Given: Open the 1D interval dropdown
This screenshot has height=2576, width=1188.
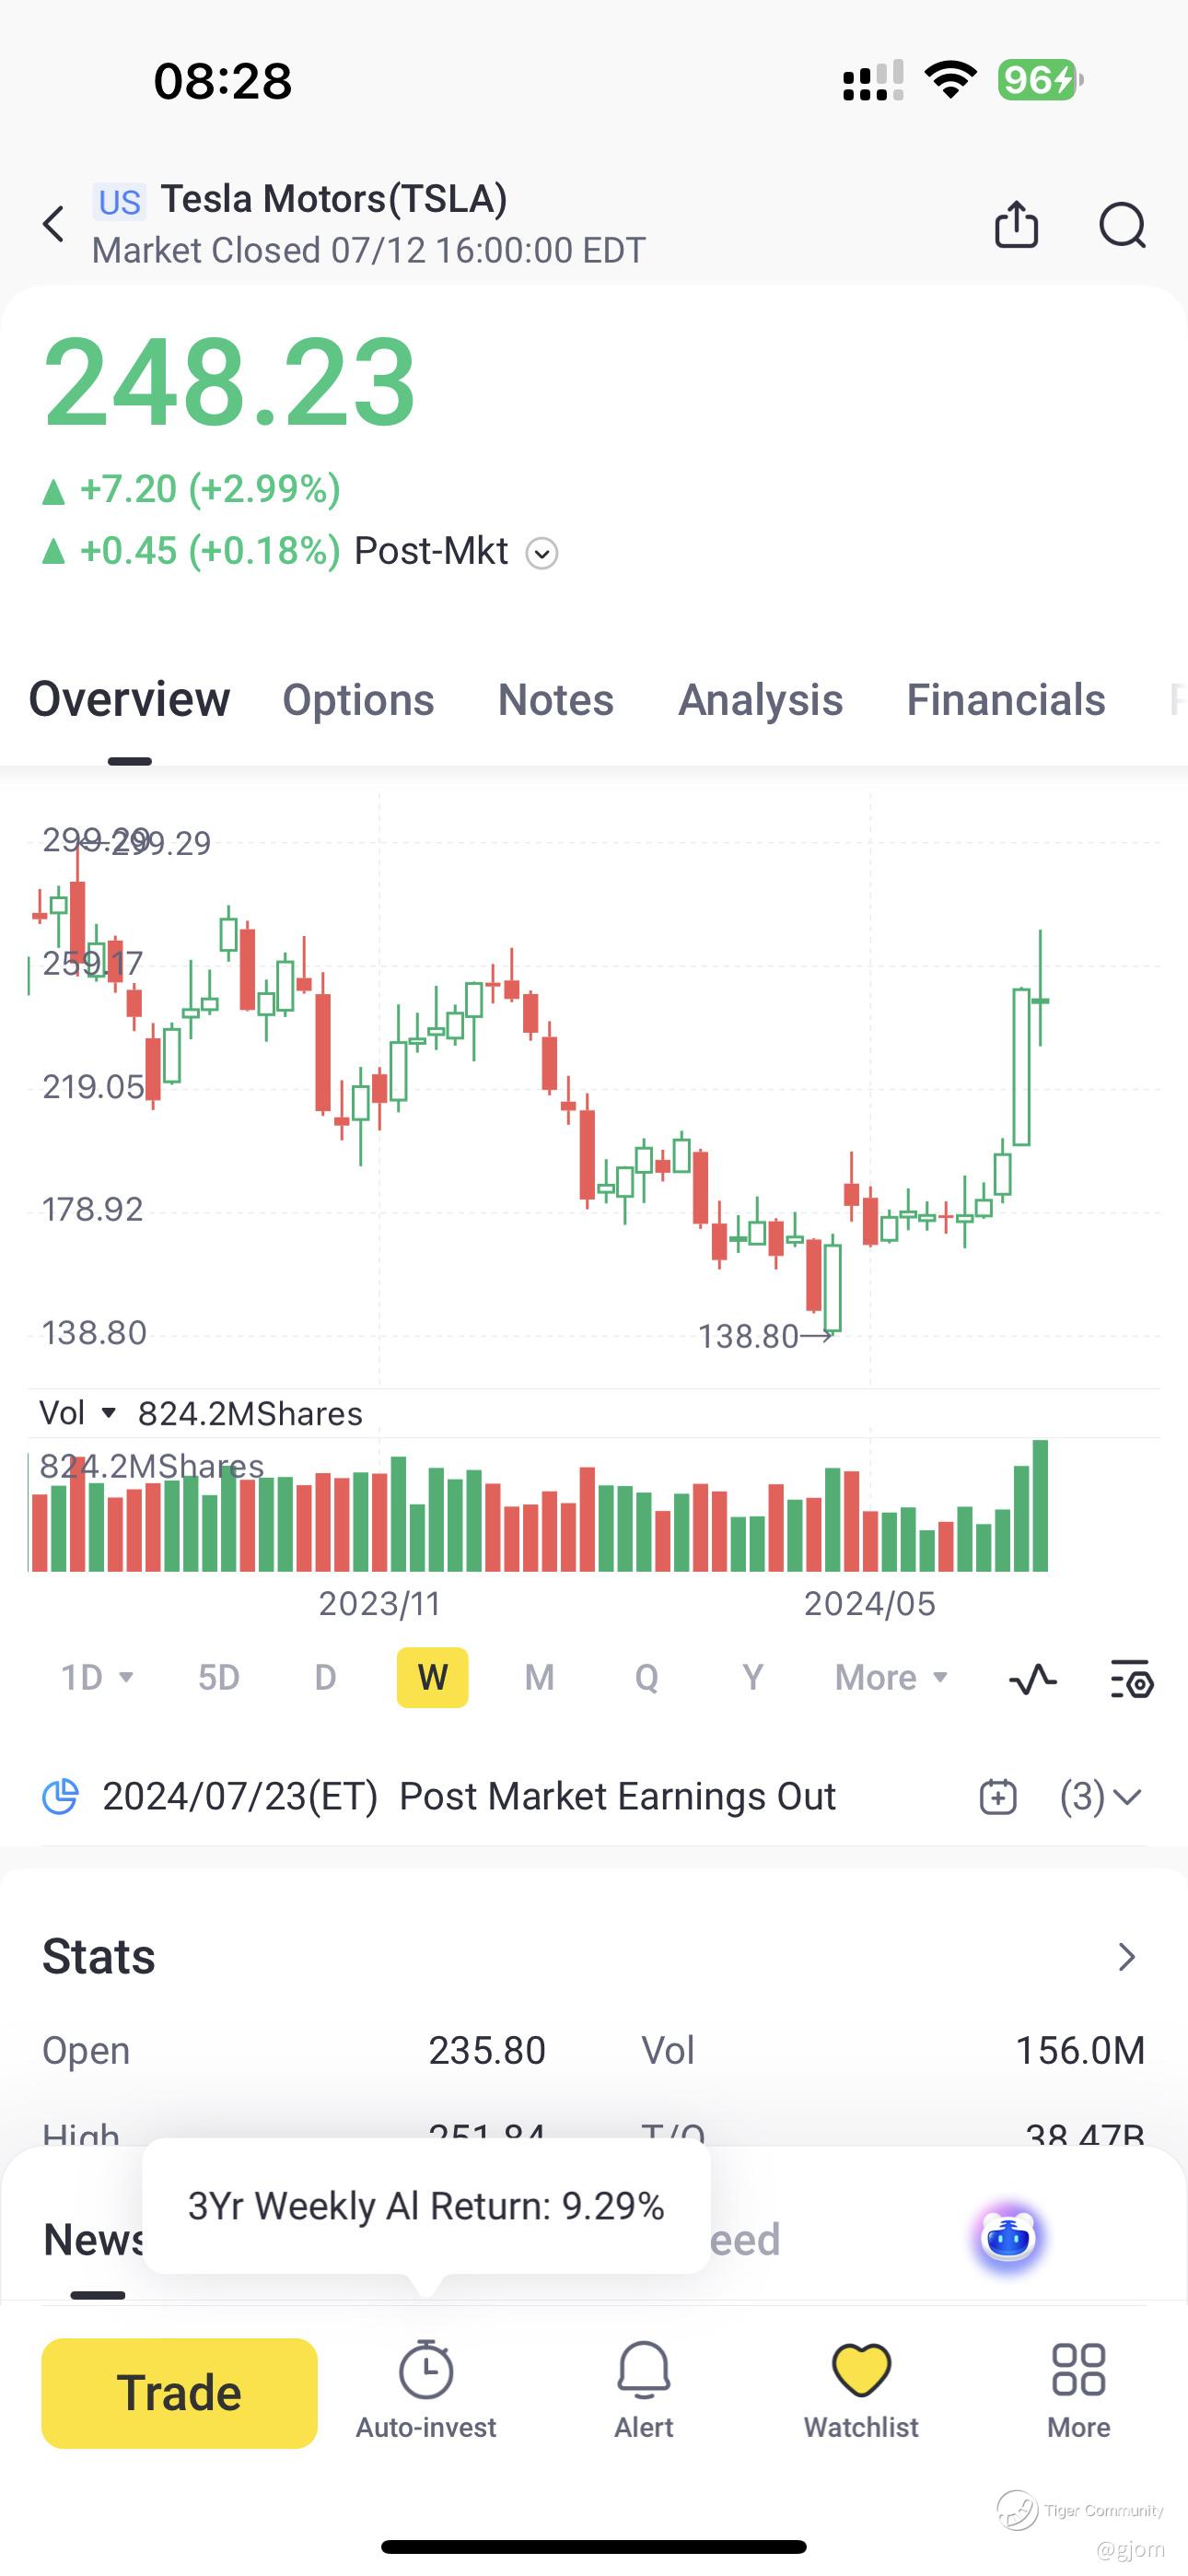Looking at the screenshot, I should tap(97, 1677).
